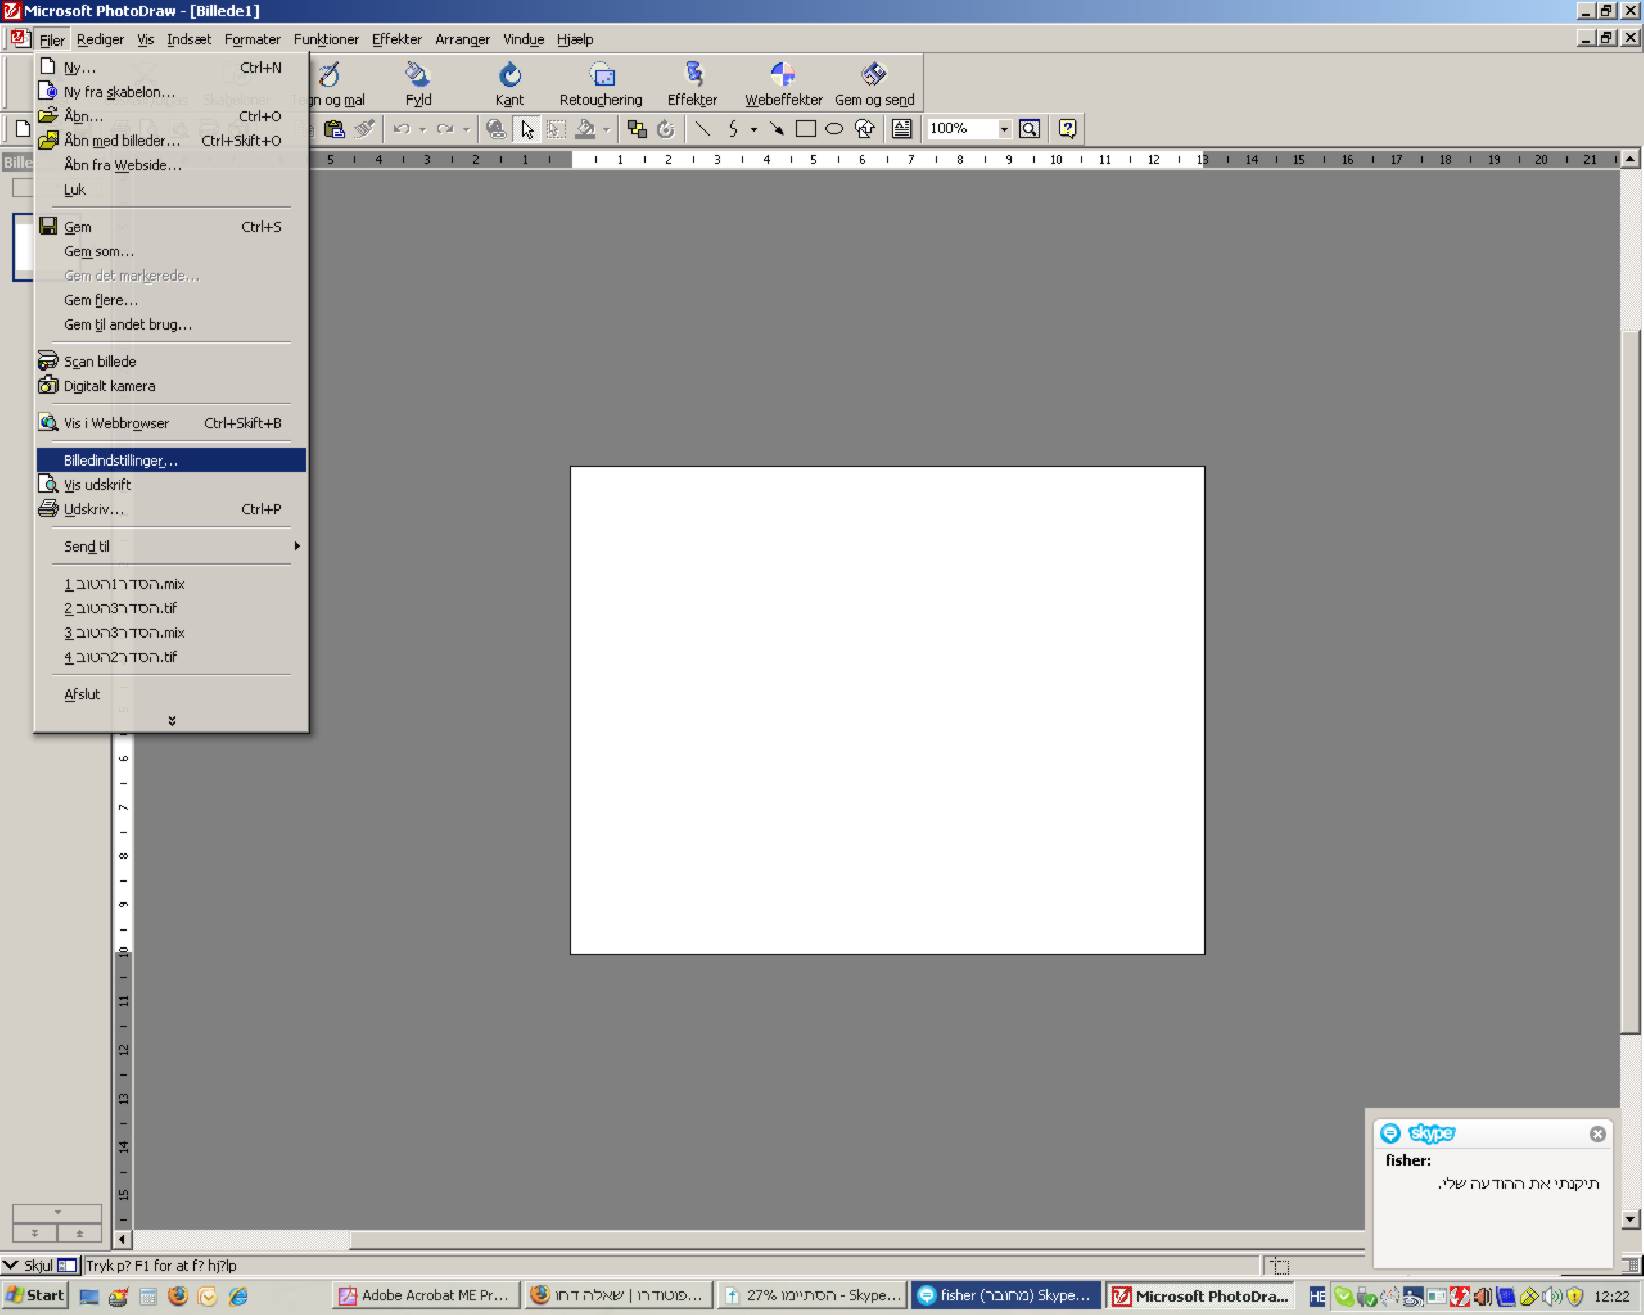Select Åbn fra Webside... entry
Image resolution: width=1644 pixels, height=1315 pixels.
click(171, 165)
